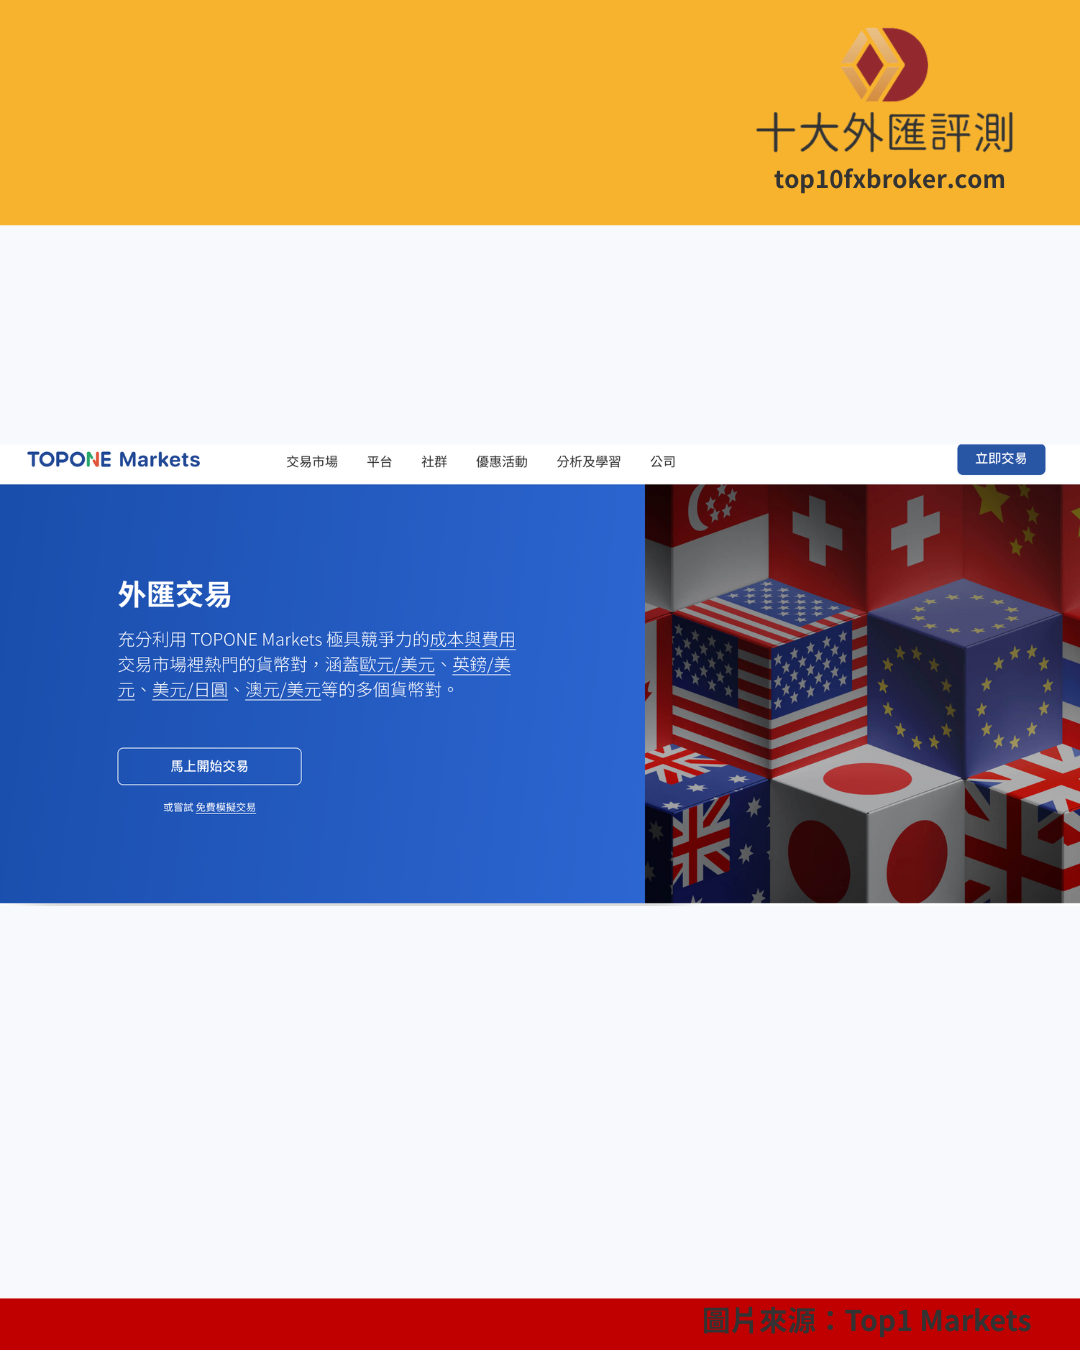The image size is (1080, 1350).
Task: Open the 分析及學習 menu
Action: (589, 462)
